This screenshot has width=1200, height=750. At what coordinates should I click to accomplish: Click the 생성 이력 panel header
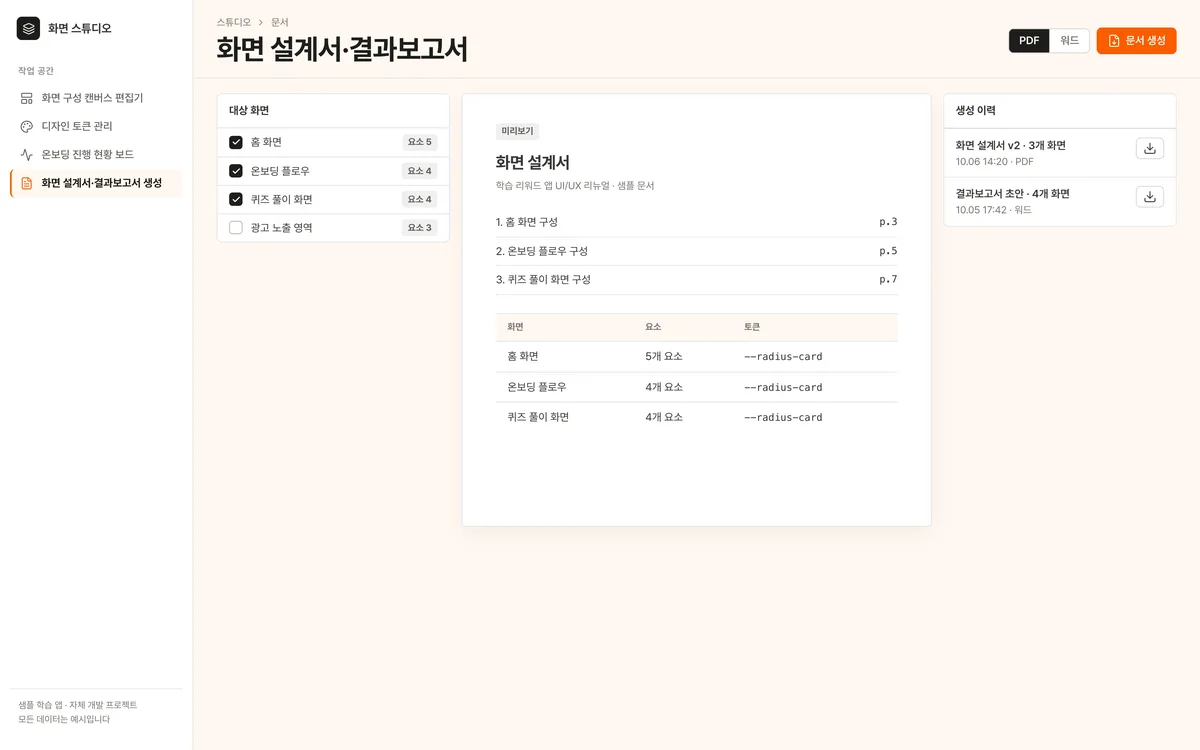pyautogui.click(x=1060, y=111)
